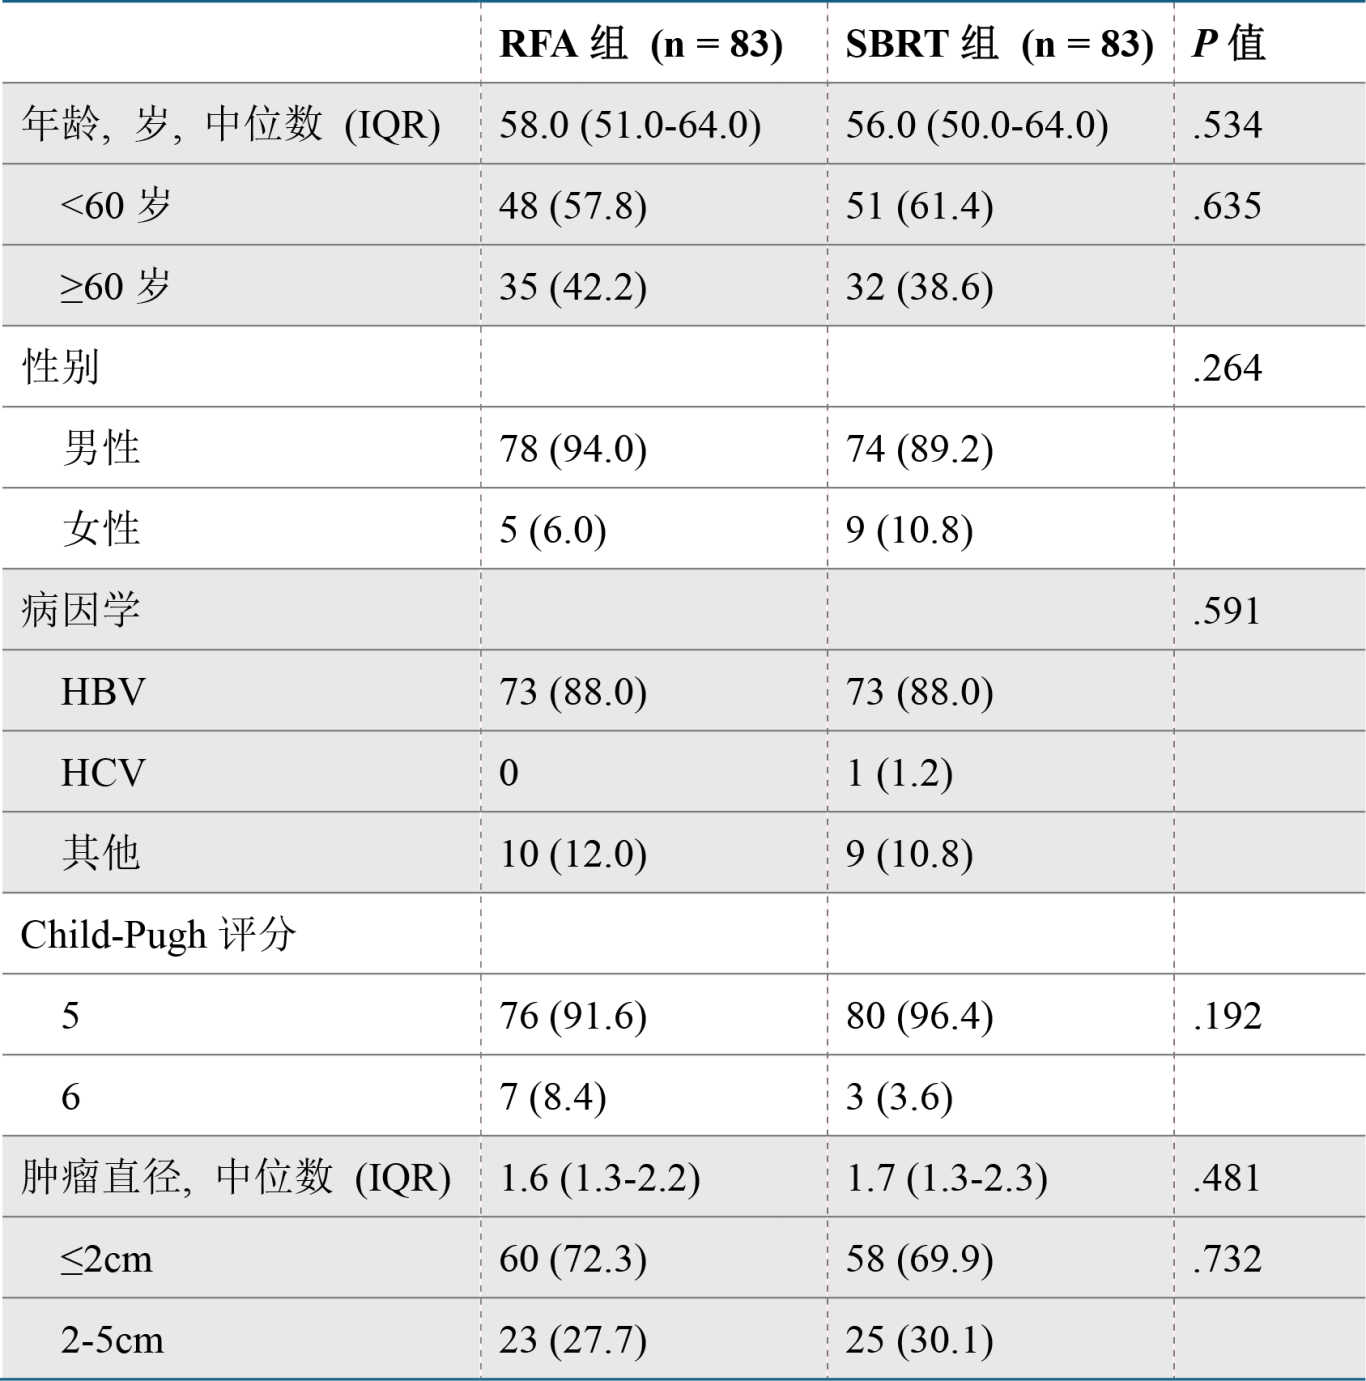Click the HBV row label

(103, 692)
